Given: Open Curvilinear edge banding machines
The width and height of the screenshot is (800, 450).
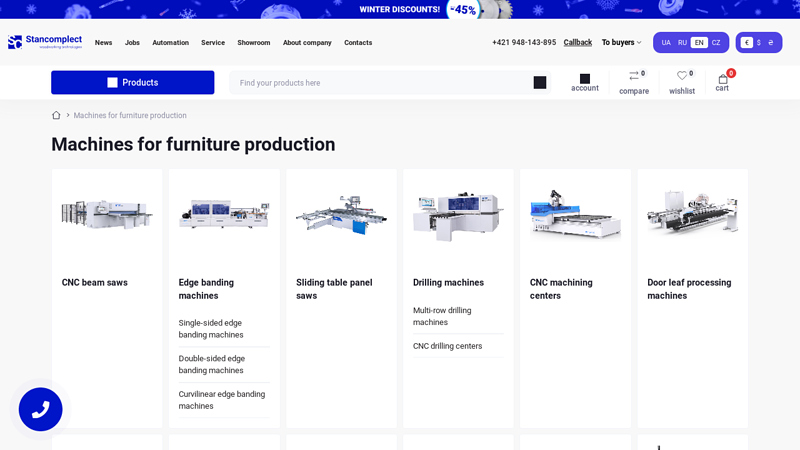Looking at the screenshot, I should coord(222,400).
